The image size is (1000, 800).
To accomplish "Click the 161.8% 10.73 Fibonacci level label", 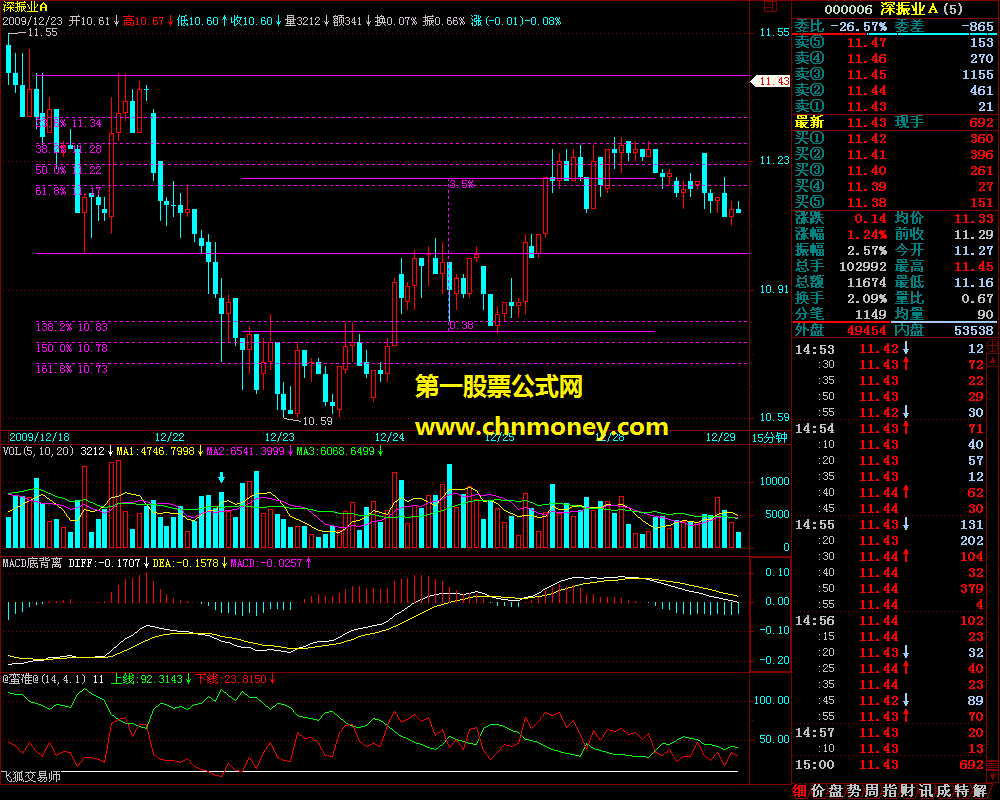I will tap(71, 369).
